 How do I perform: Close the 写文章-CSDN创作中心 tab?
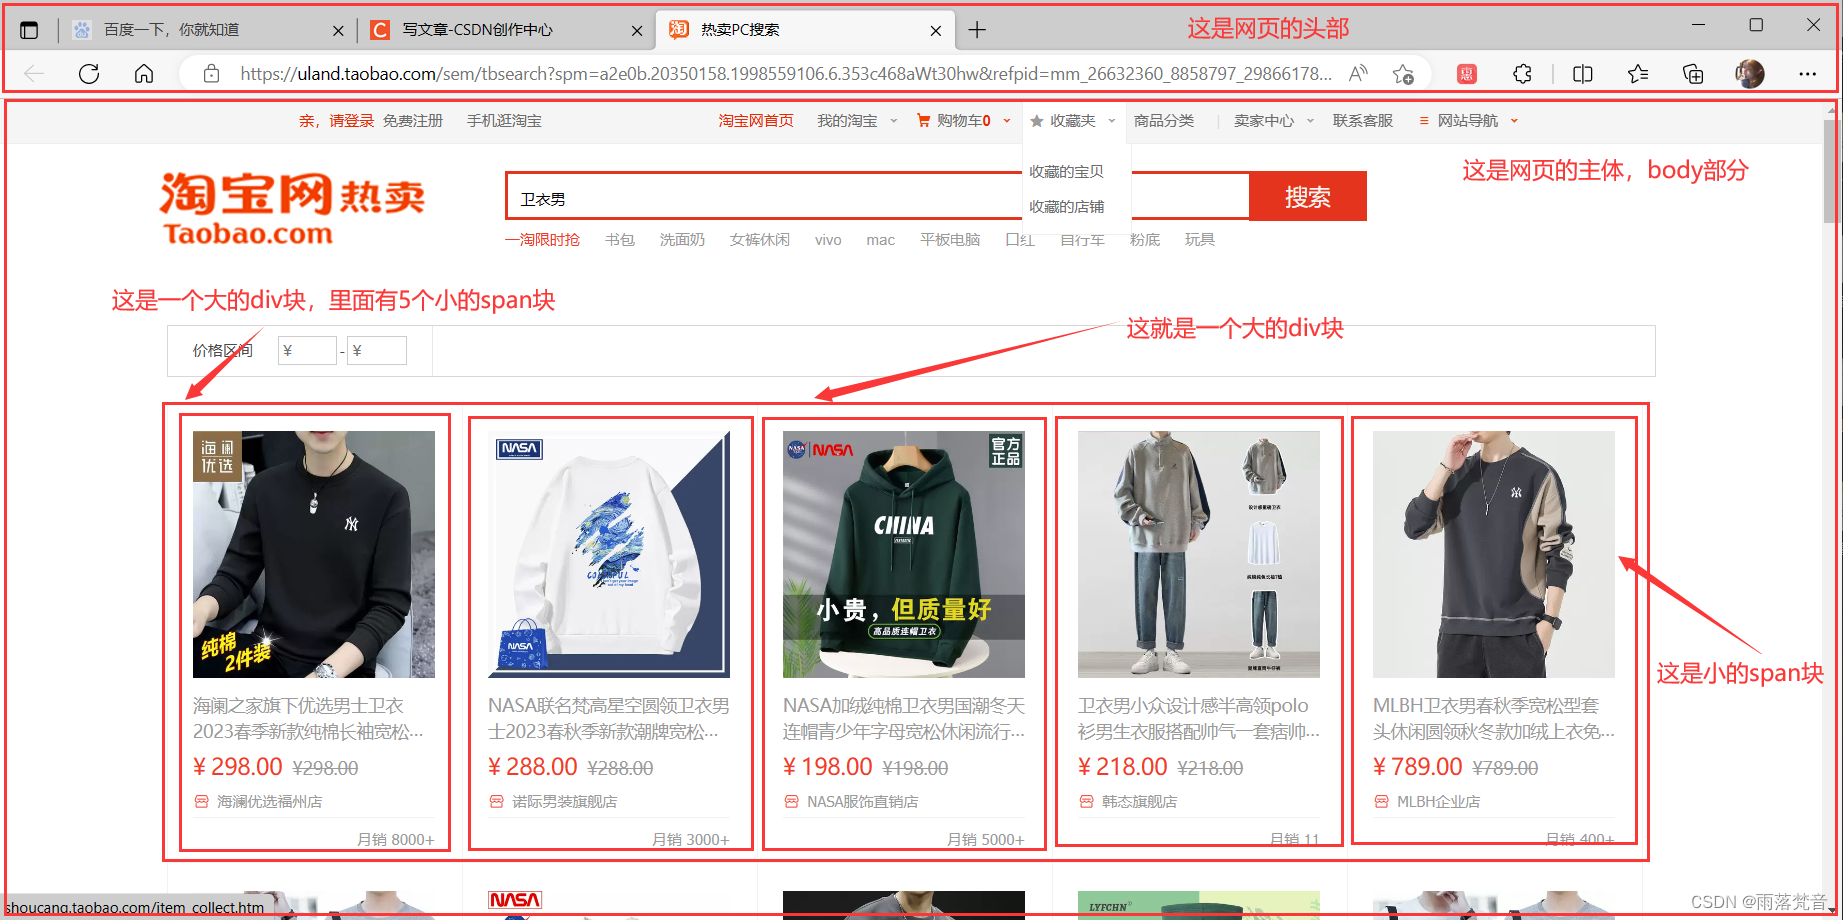coord(637,31)
